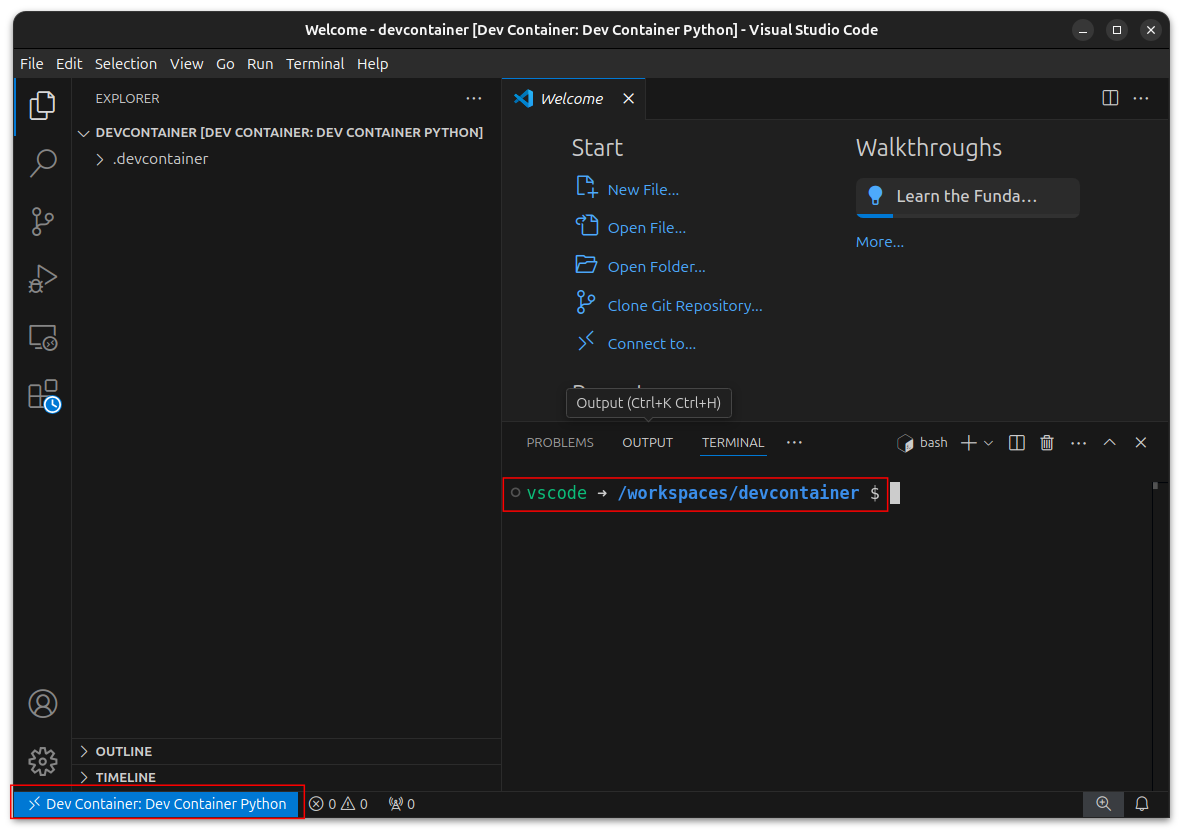This screenshot has height=834, width=1183.
Task: Open the Remote Explorer view icon
Action: [x=42, y=337]
